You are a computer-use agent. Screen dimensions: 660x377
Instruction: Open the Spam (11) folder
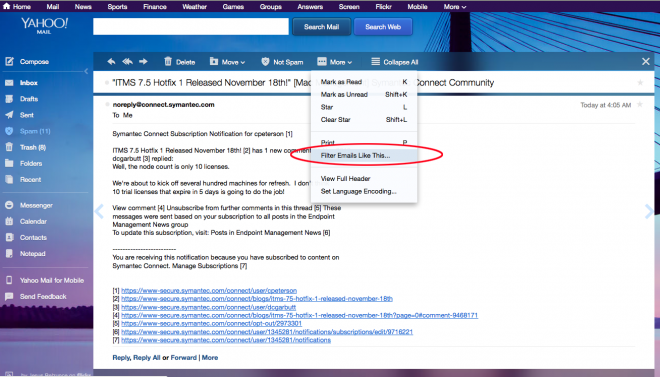35,131
